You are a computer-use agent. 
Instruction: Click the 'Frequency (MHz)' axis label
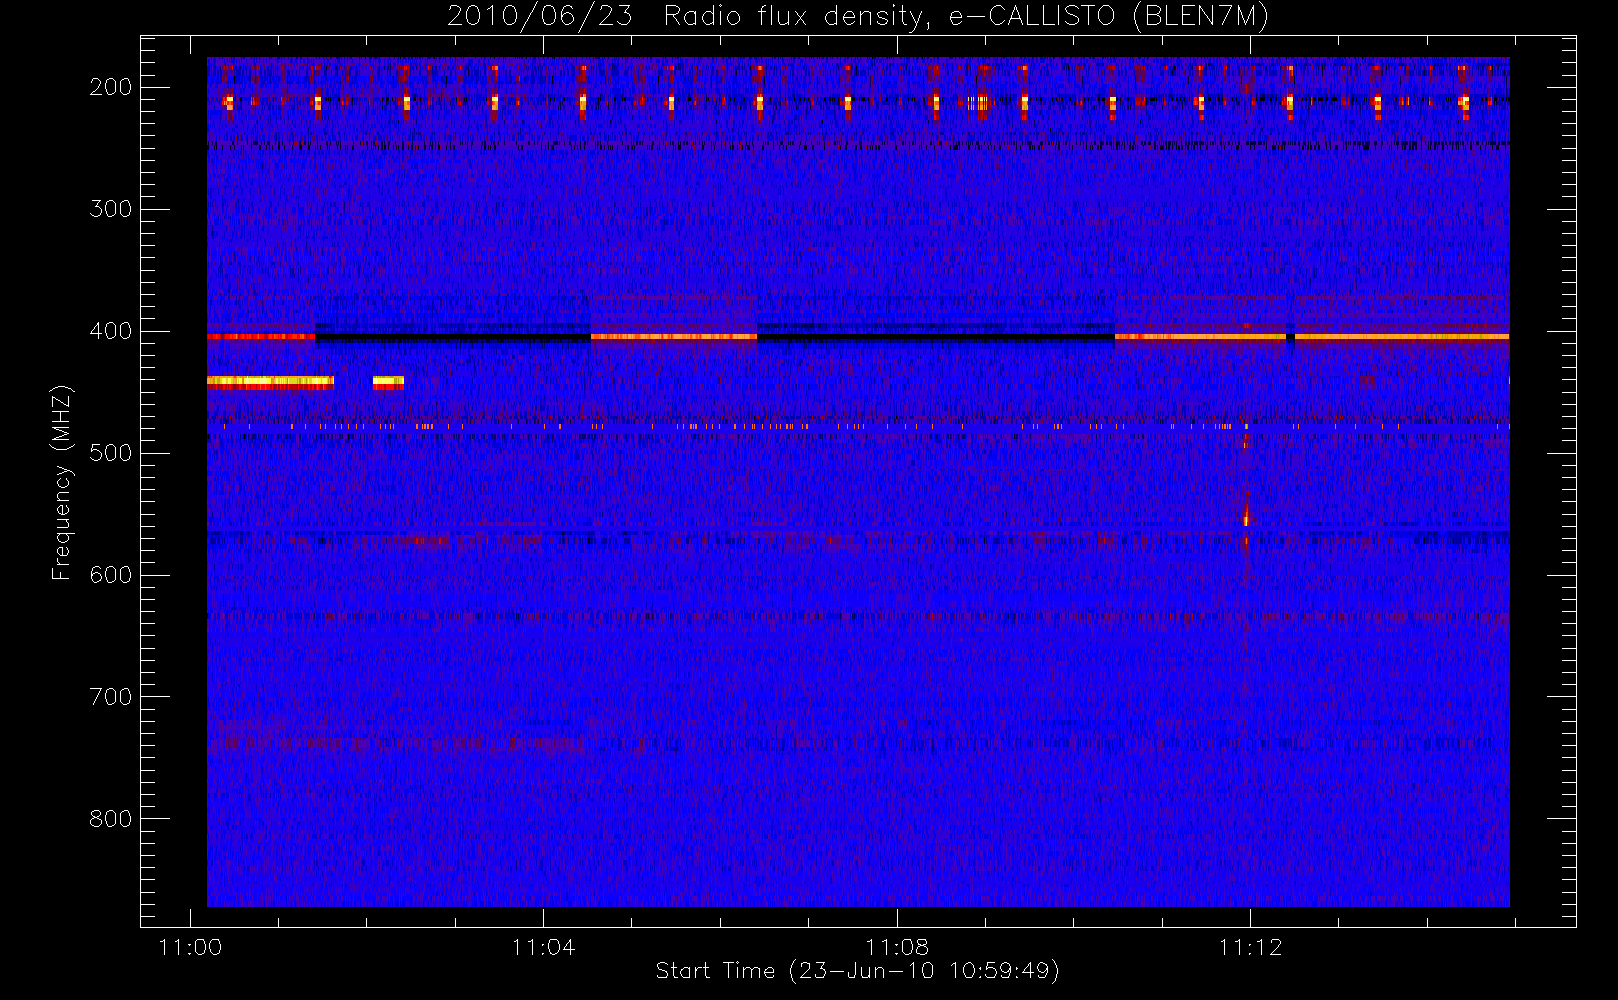(x=62, y=483)
